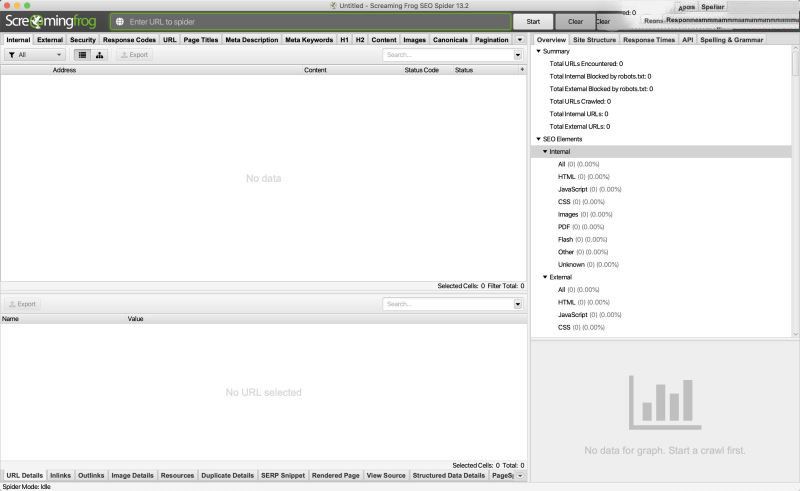Switch to the Response Times tab
The height and width of the screenshot is (491, 800).
648,40
